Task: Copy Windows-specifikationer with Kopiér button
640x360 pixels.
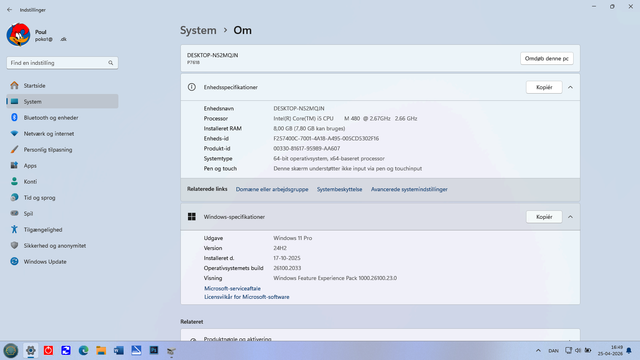Action: (x=544, y=217)
